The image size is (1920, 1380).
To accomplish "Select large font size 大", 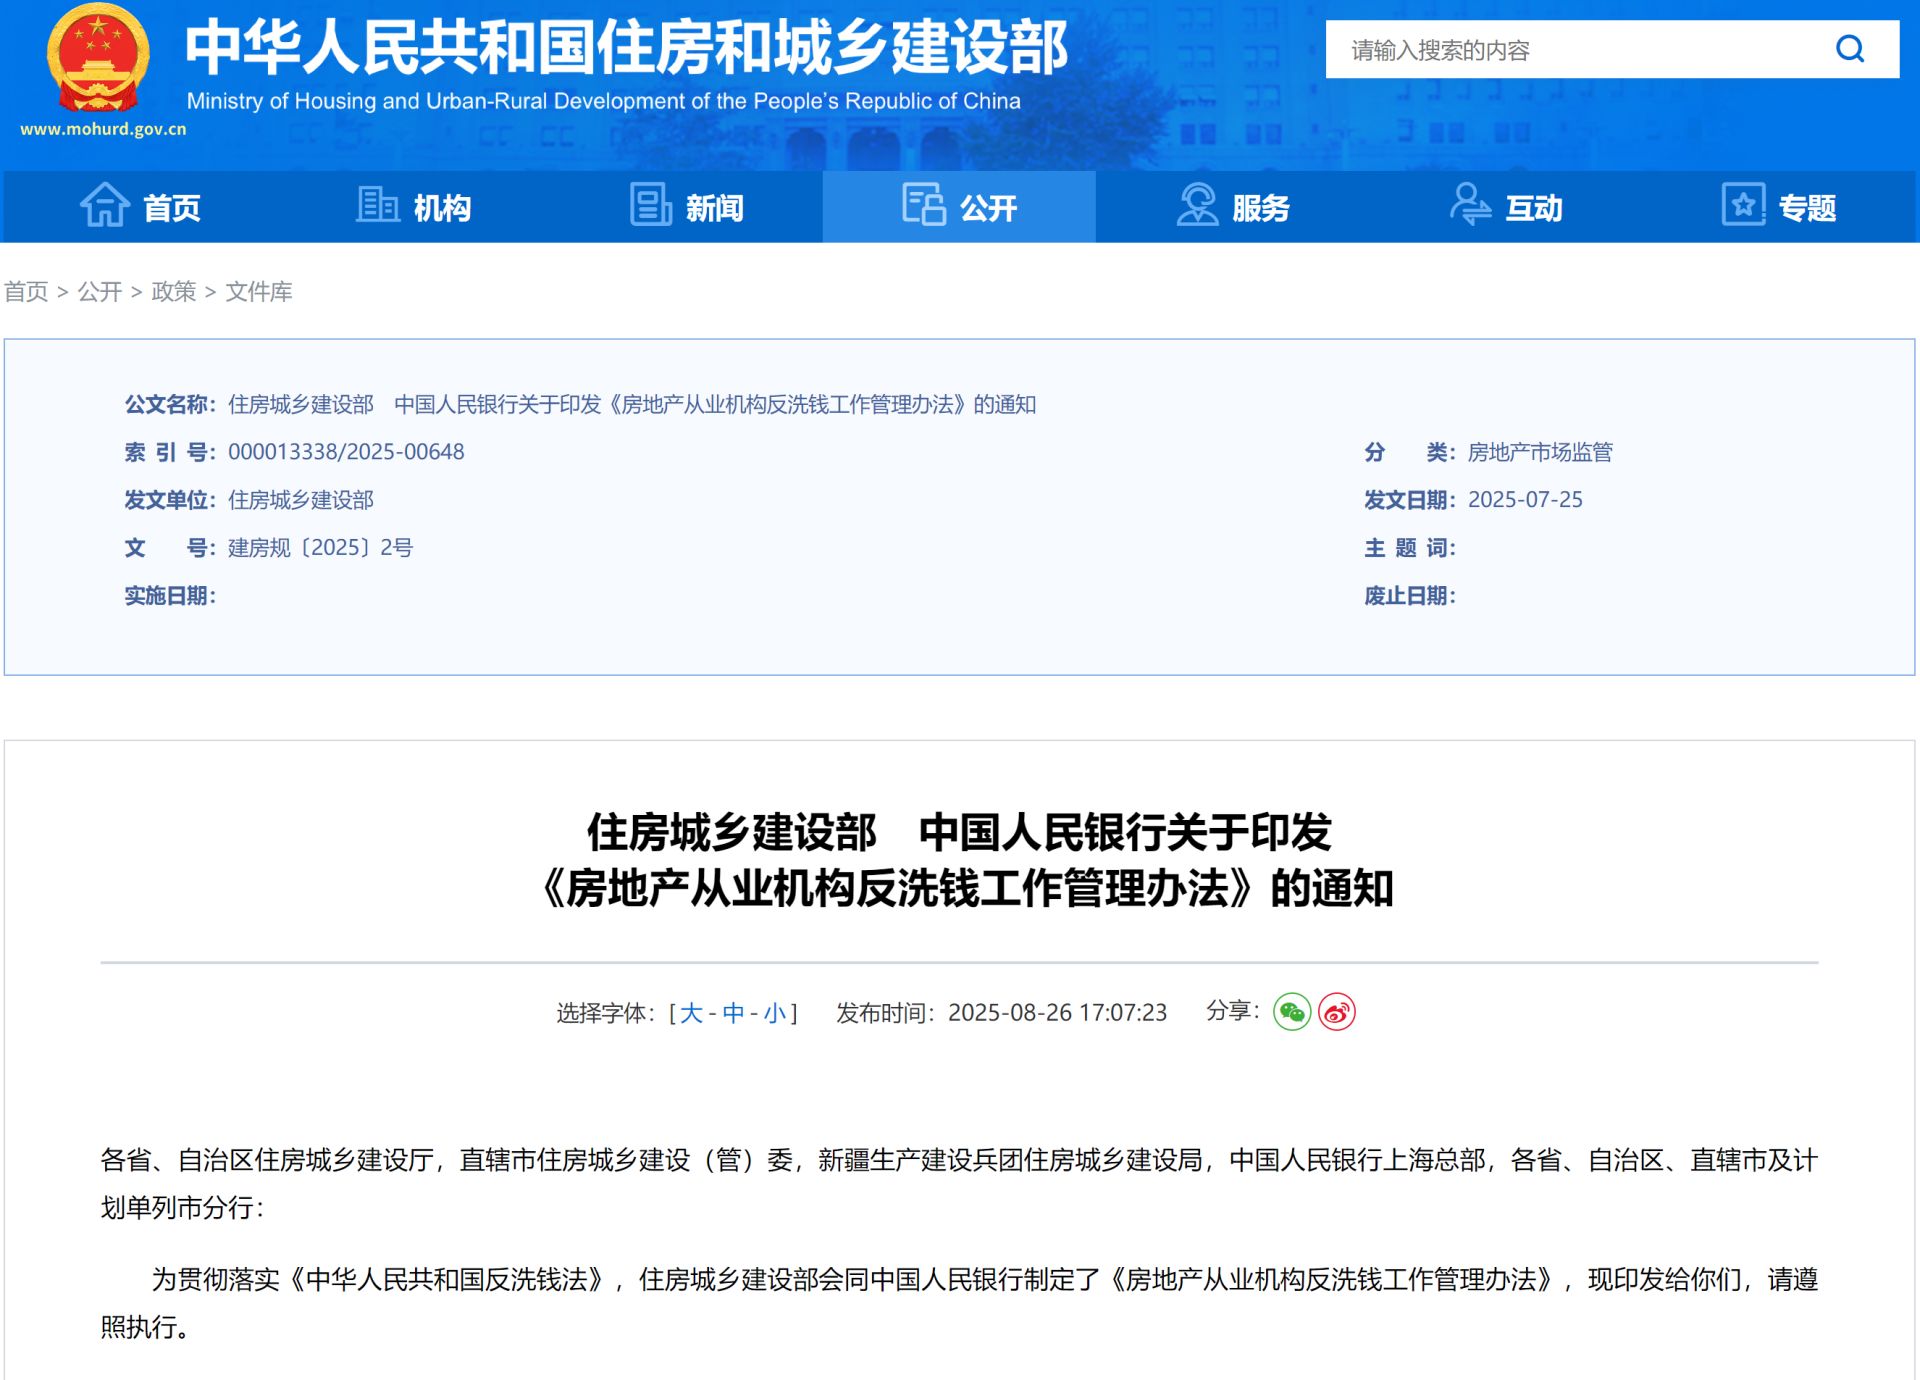I will tap(691, 1013).
